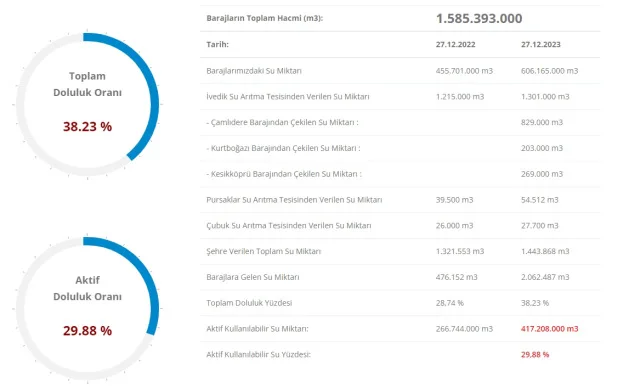Select the value 26.000 m3

pyautogui.click(x=454, y=226)
